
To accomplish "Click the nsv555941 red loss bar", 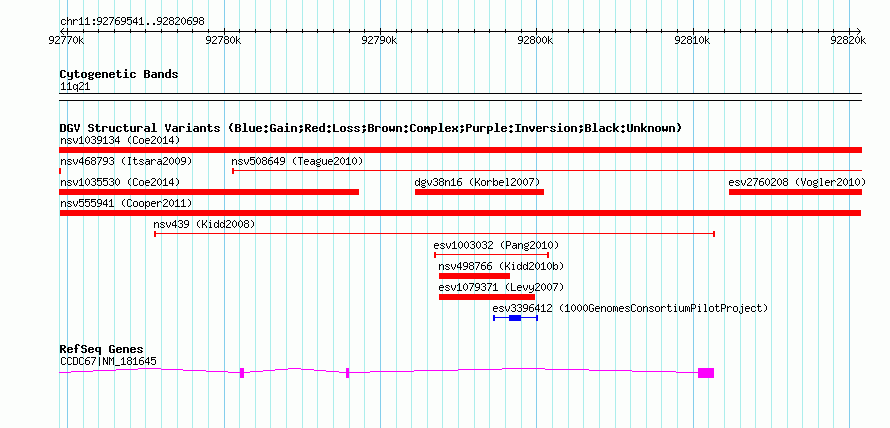I will click(x=460, y=213).
